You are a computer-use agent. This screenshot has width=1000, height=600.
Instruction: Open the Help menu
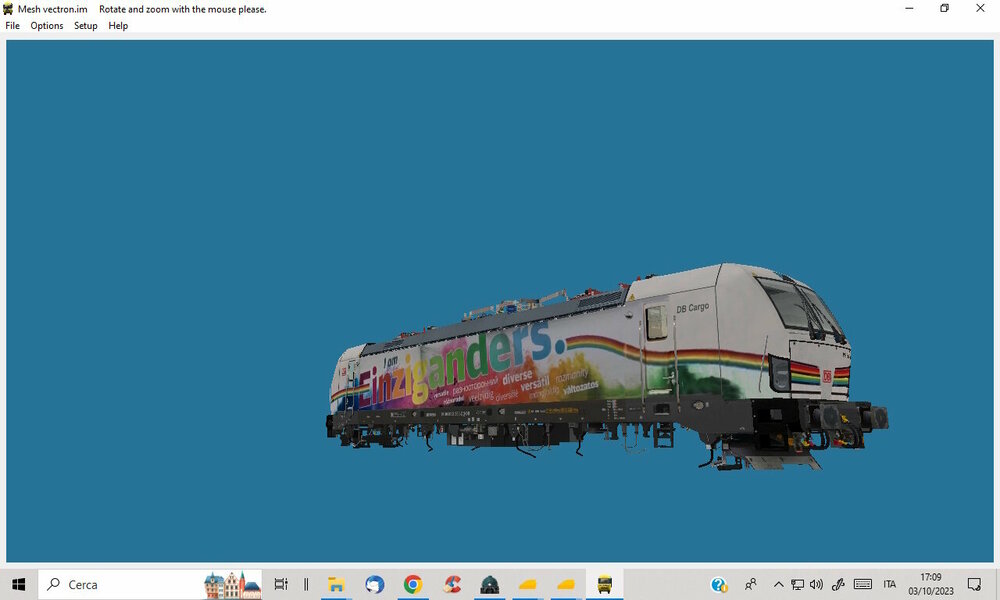point(118,26)
